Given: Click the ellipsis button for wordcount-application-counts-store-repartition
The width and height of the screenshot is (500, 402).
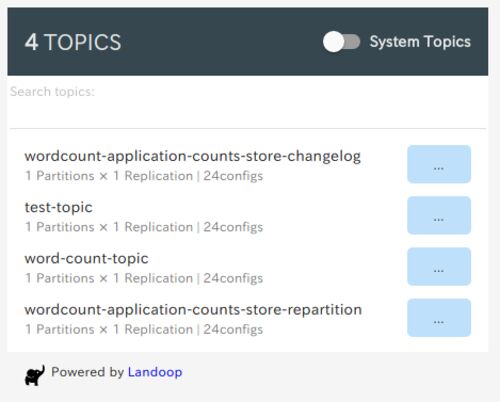Looking at the screenshot, I should [x=439, y=318].
